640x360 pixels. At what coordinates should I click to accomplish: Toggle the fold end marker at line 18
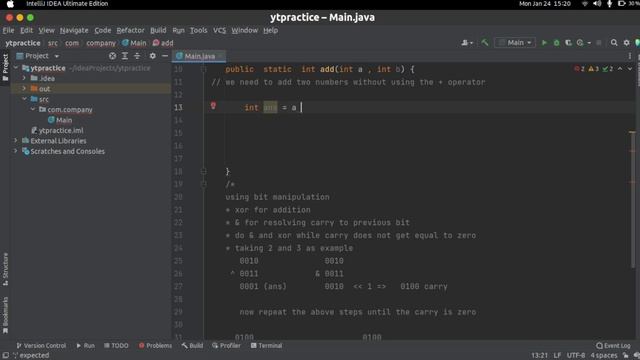pyautogui.click(x=204, y=171)
